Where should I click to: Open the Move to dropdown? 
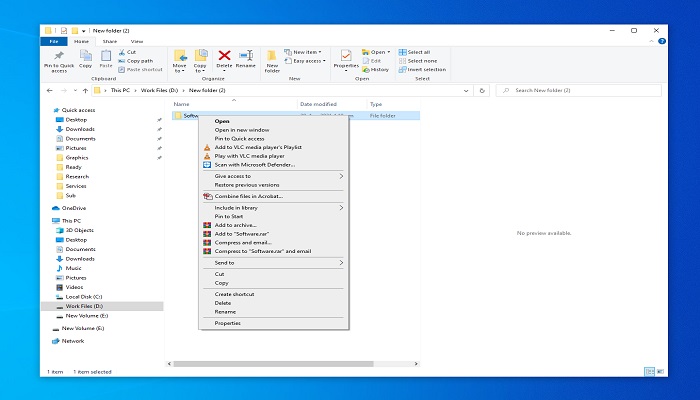(x=180, y=60)
